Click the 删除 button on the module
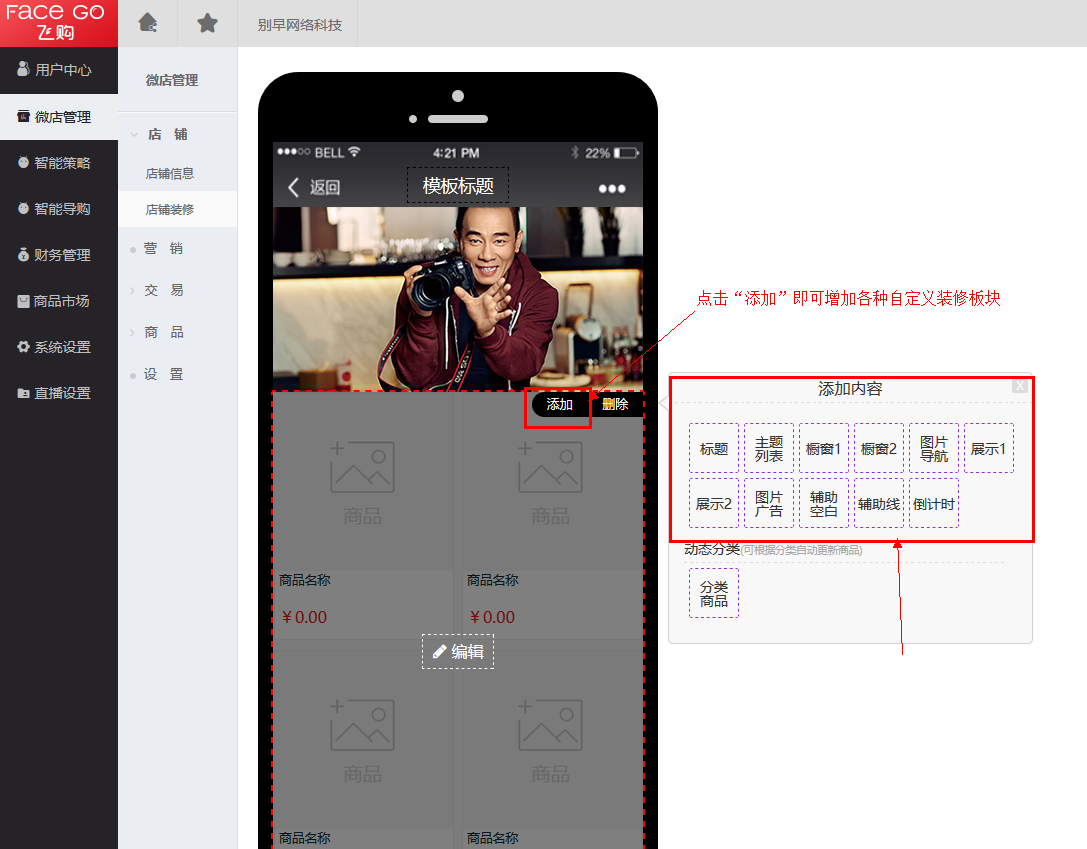The image size is (1087, 849). (x=615, y=404)
